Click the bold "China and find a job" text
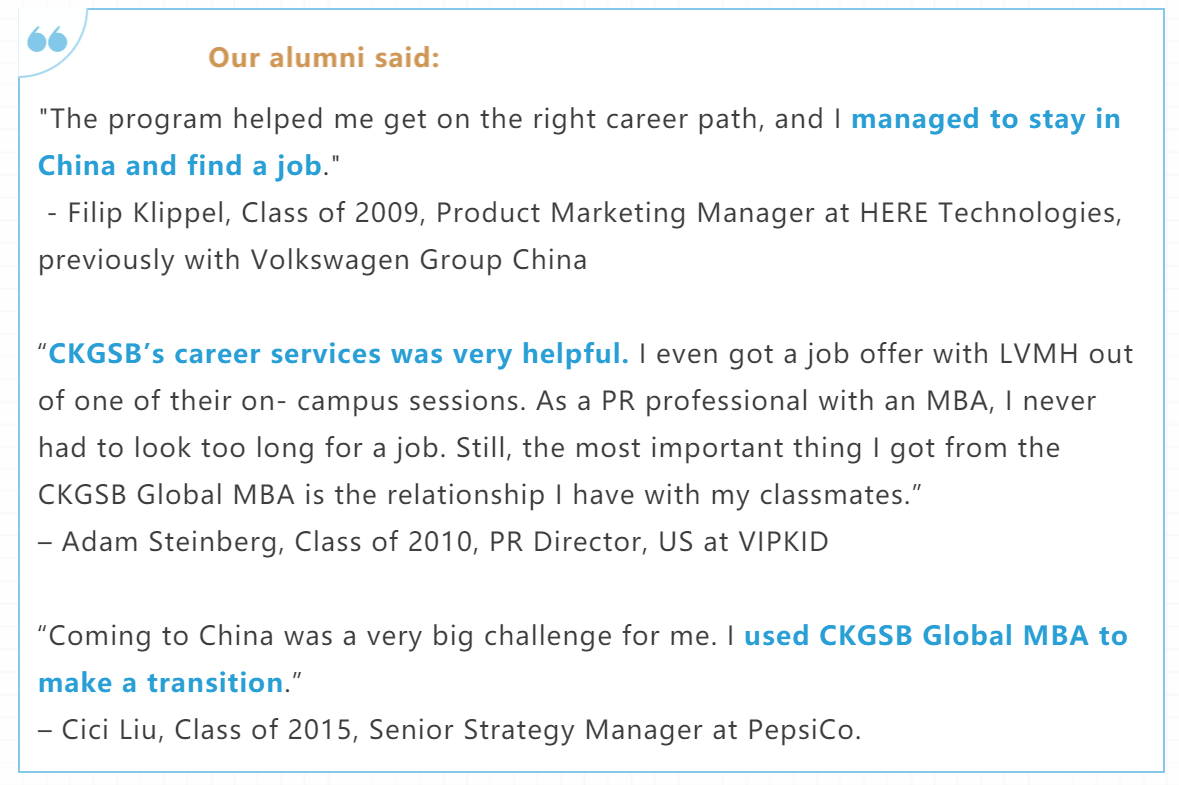 [180, 165]
